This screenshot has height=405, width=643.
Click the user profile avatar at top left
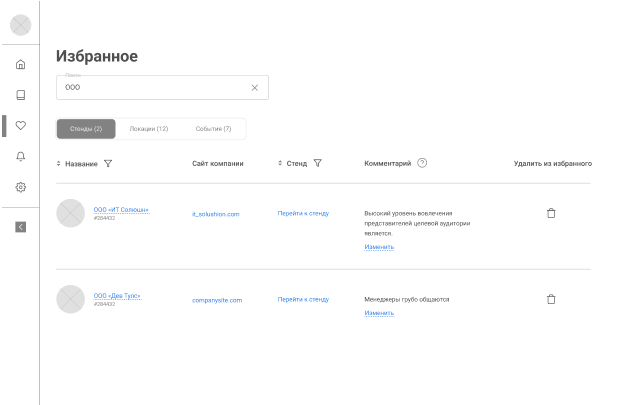point(21,25)
